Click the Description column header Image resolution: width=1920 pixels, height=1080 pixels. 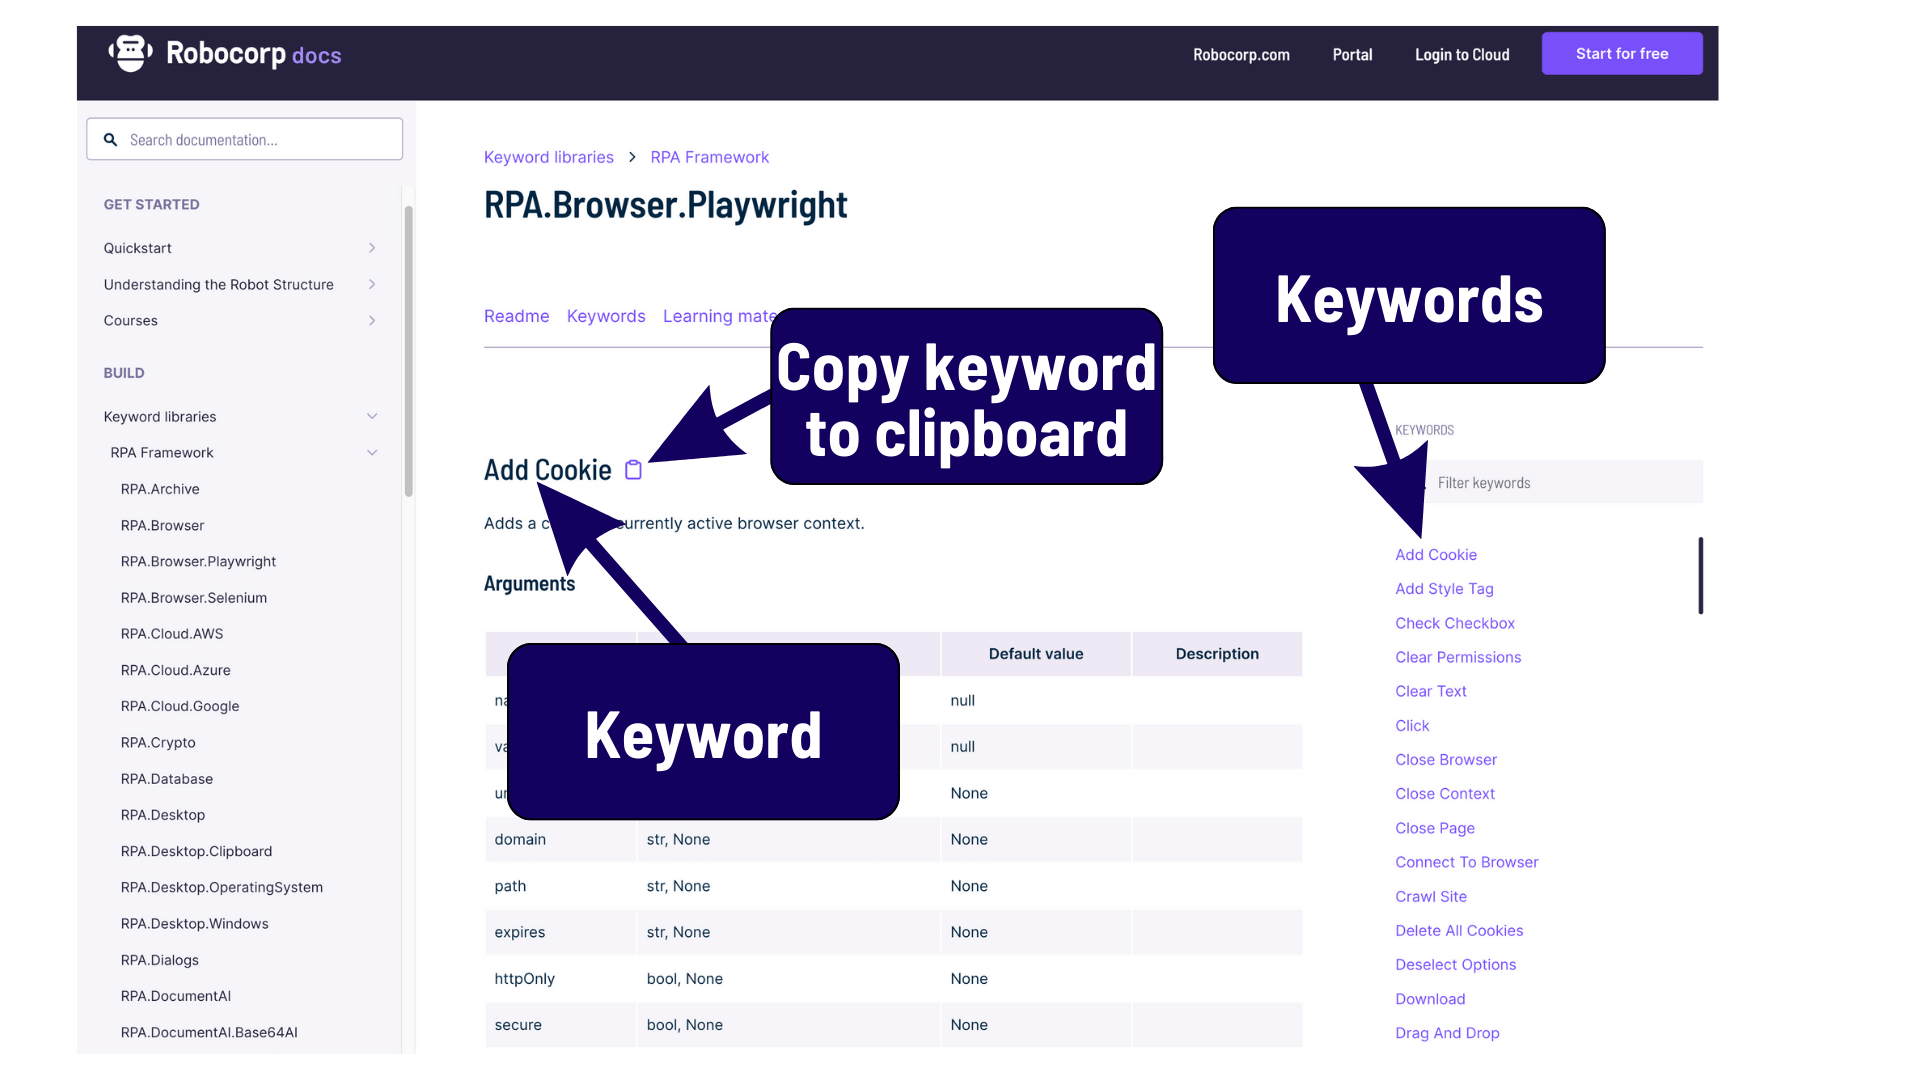(1217, 654)
